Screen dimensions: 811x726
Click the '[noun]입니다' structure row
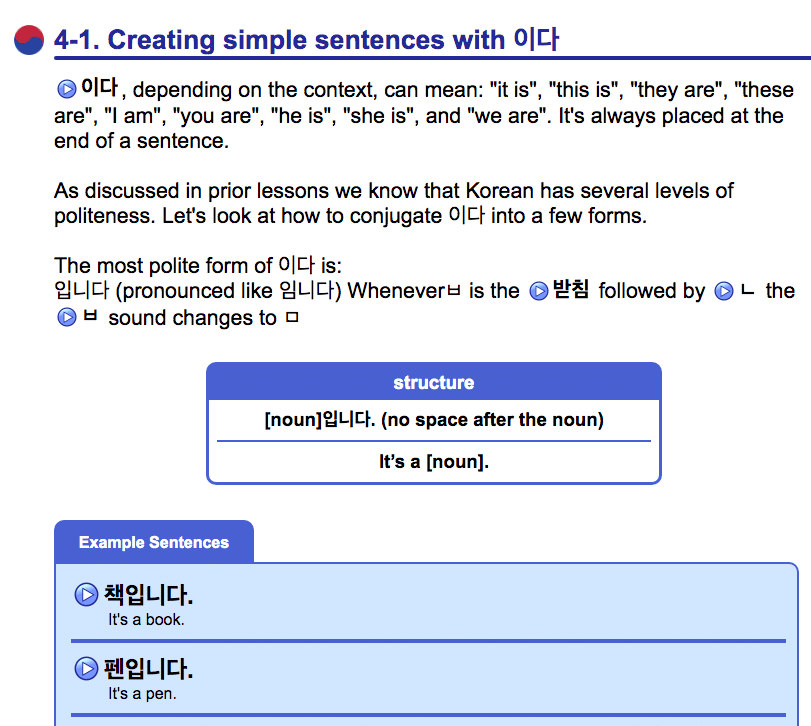click(433, 420)
